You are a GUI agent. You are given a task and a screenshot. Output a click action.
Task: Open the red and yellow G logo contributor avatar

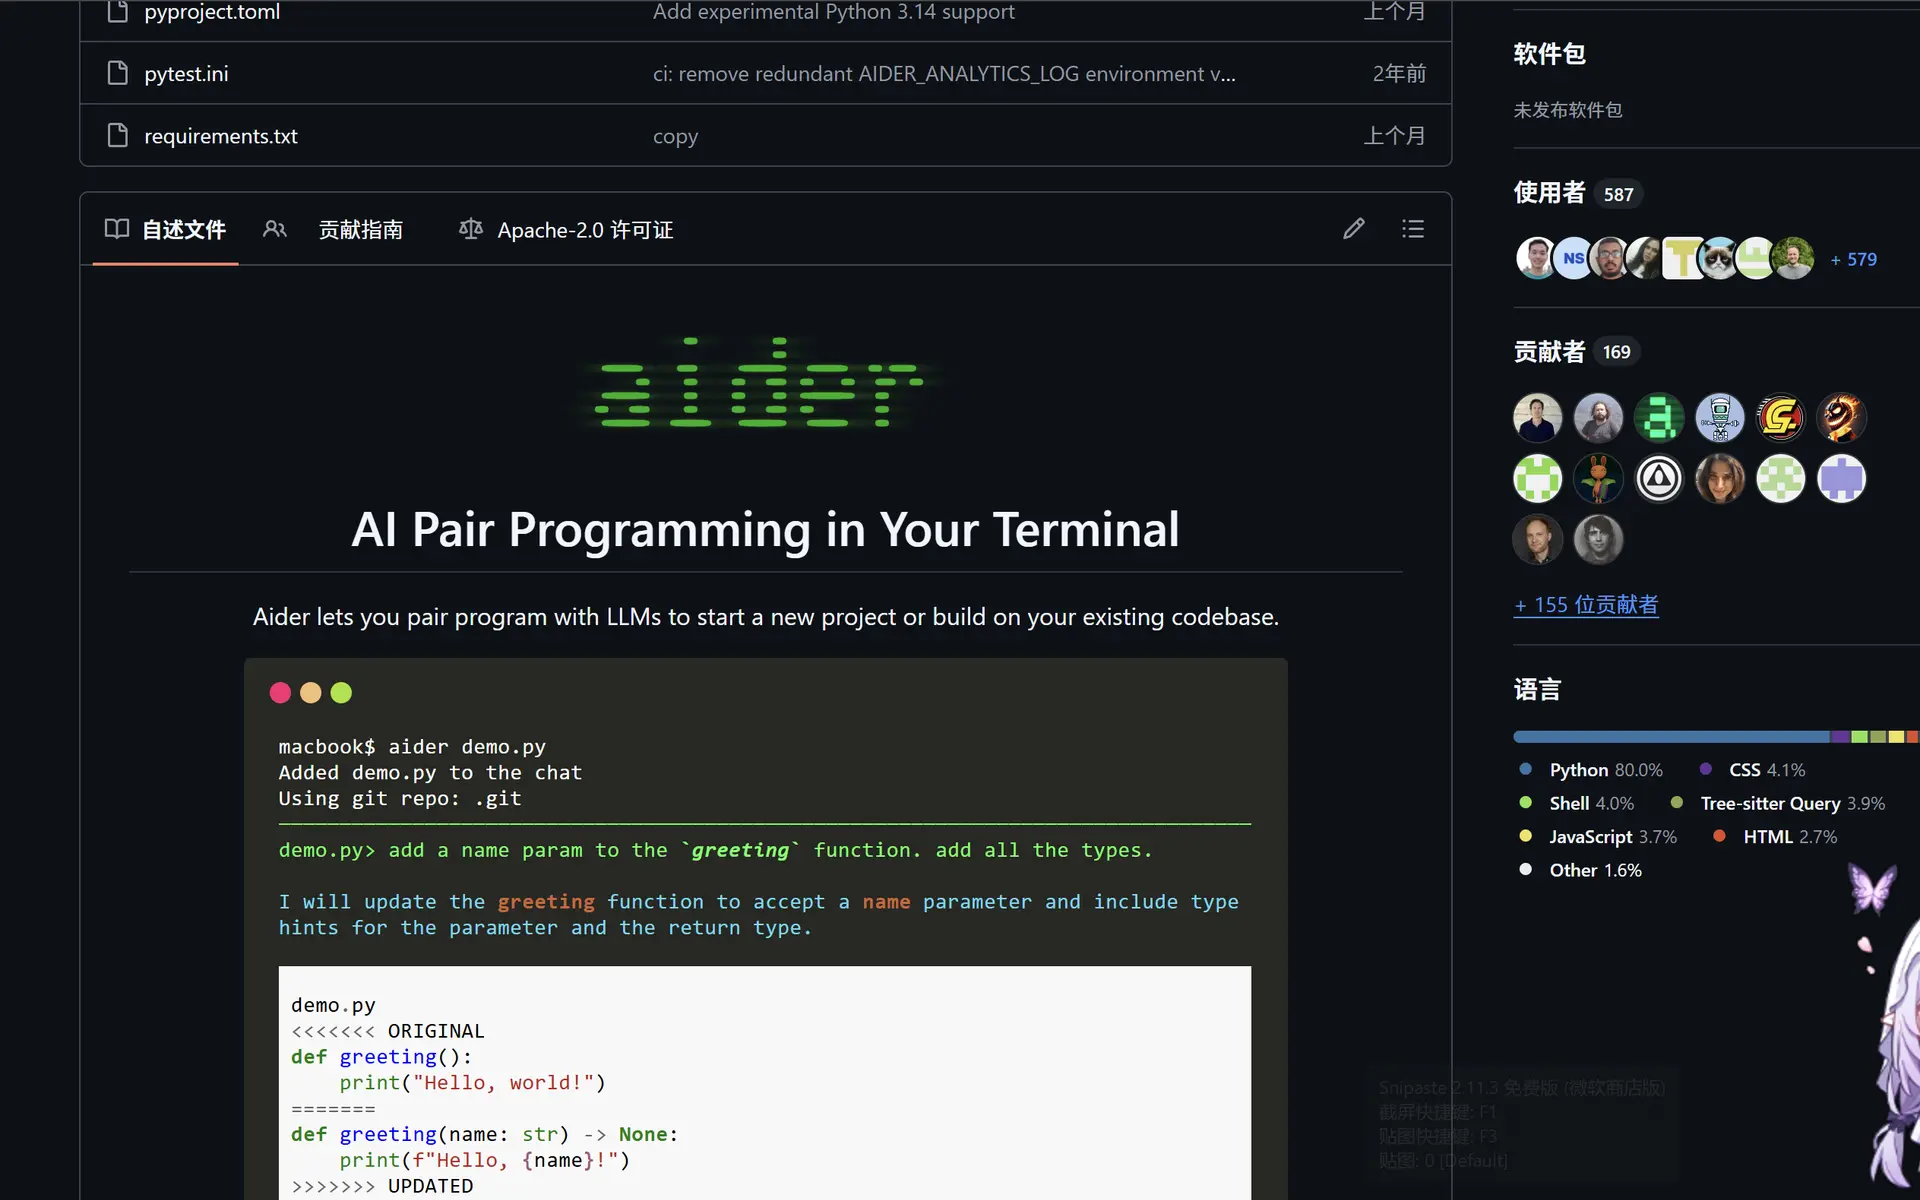tap(1781, 418)
